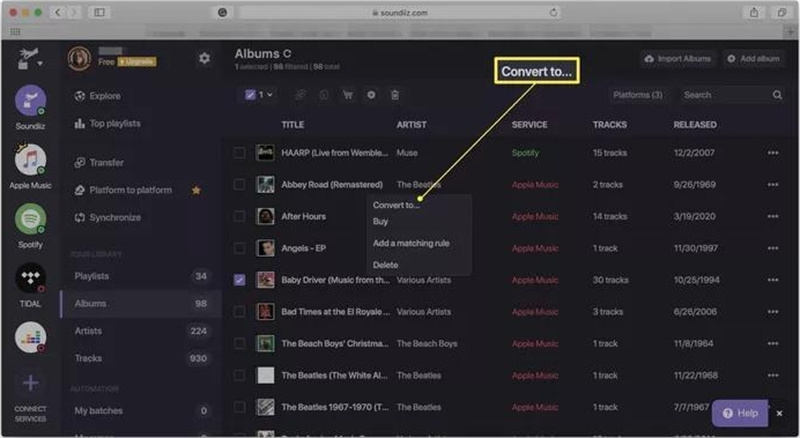Uncheck the Baby Driver album checkbox
Image resolution: width=800 pixels, height=438 pixels.
click(239, 280)
